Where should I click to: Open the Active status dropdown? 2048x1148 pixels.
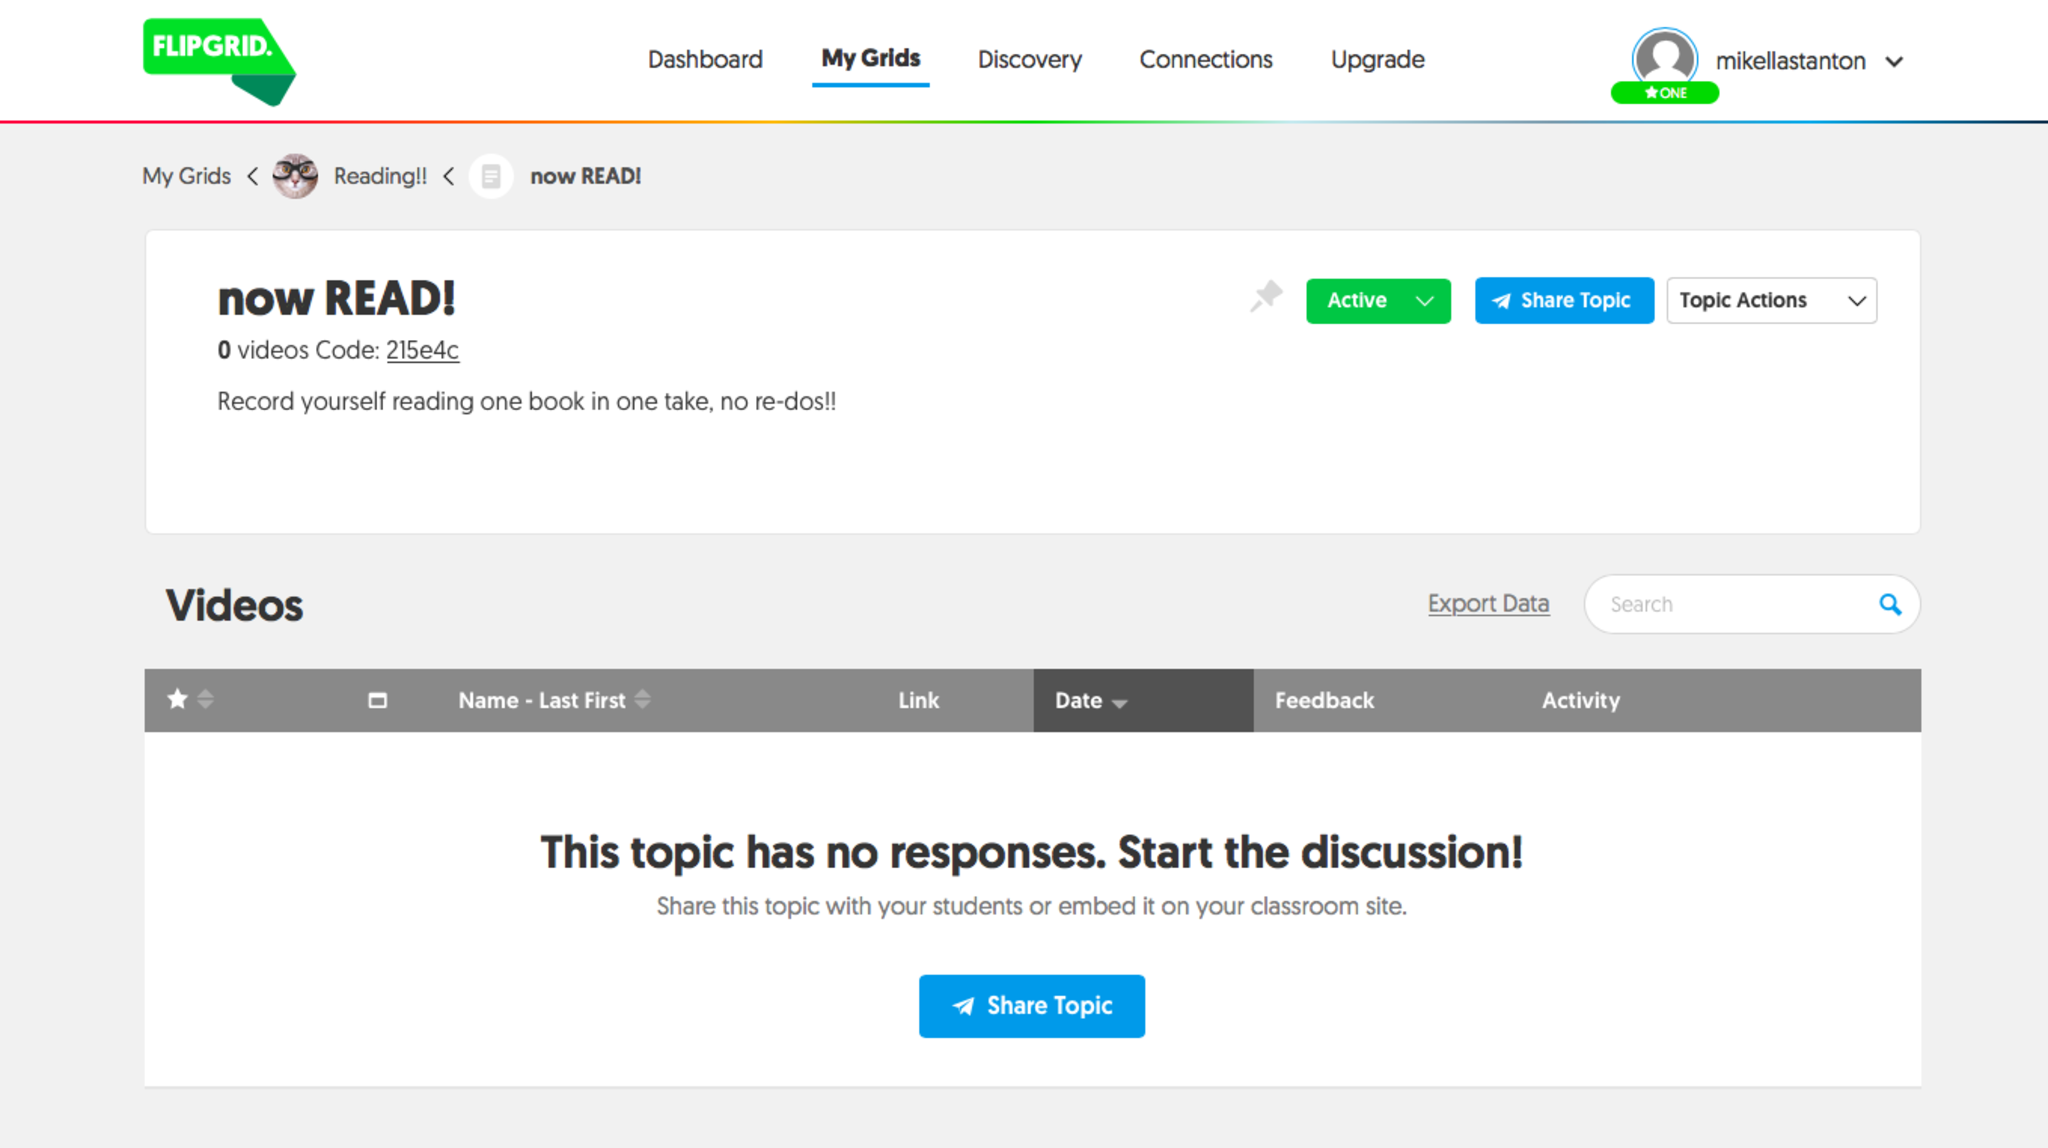click(x=1377, y=301)
